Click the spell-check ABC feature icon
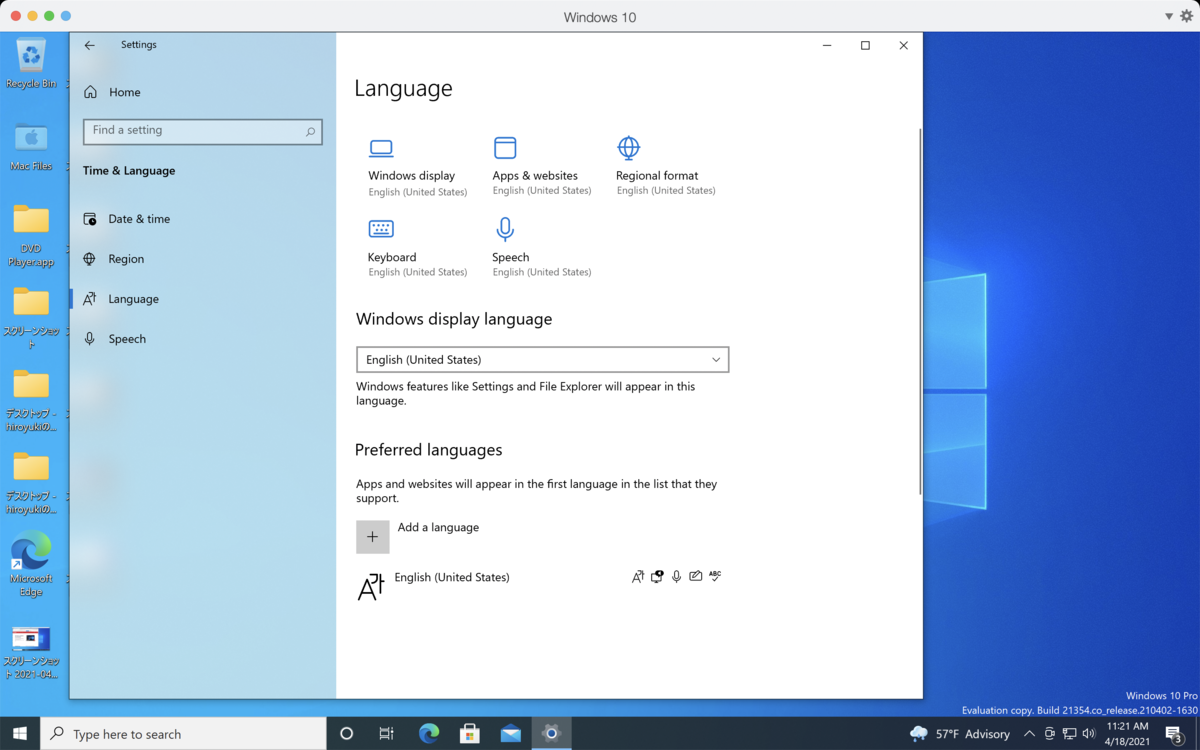 click(x=715, y=576)
